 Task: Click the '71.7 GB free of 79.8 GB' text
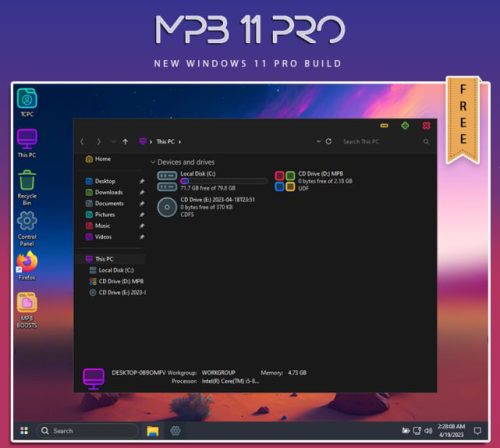point(208,188)
